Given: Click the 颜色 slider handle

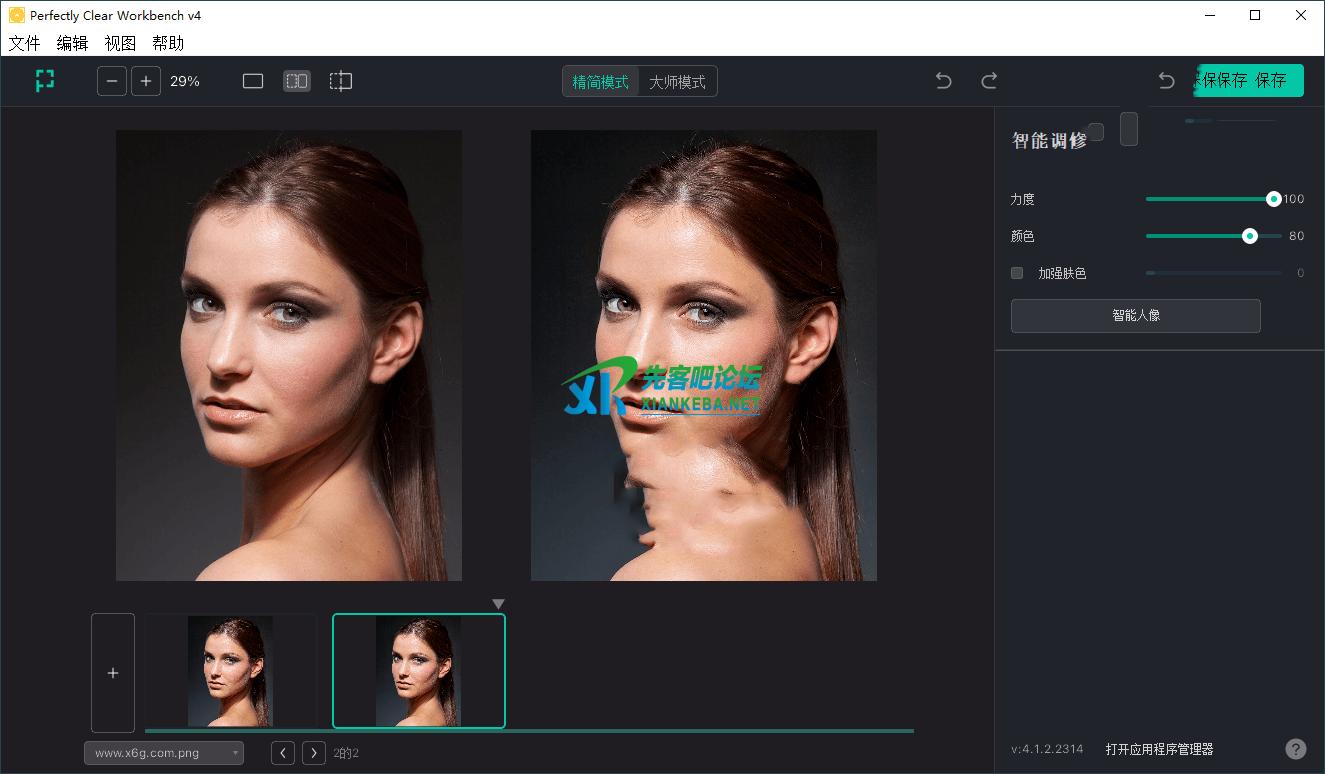Looking at the screenshot, I should tap(1249, 236).
